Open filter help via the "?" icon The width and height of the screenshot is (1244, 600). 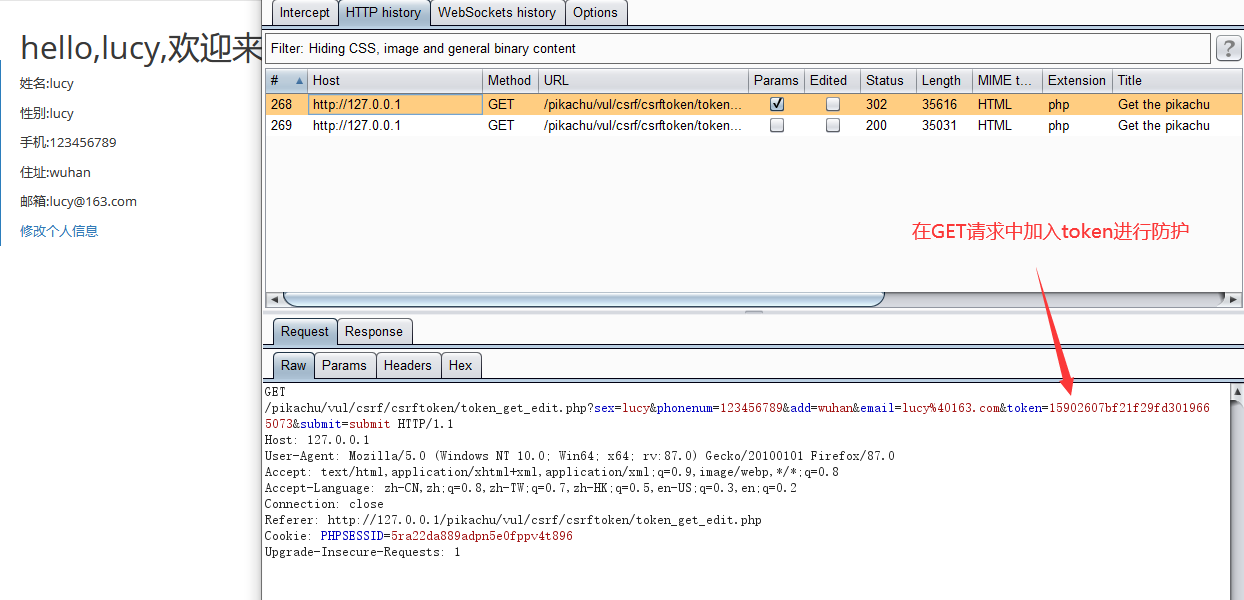coord(1228,47)
